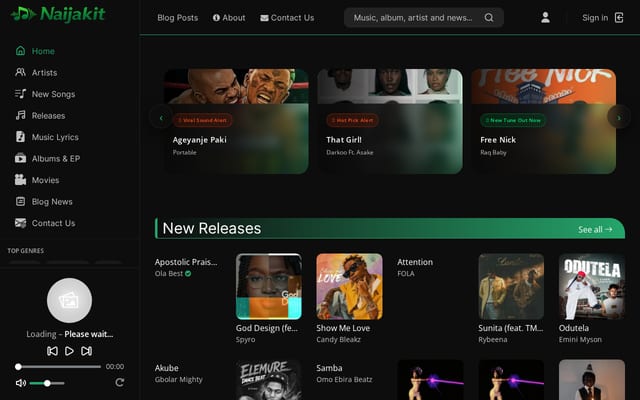Open Gbolar Mighty artist link
Image resolution: width=640 pixels, height=400 pixels.
(178, 380)
